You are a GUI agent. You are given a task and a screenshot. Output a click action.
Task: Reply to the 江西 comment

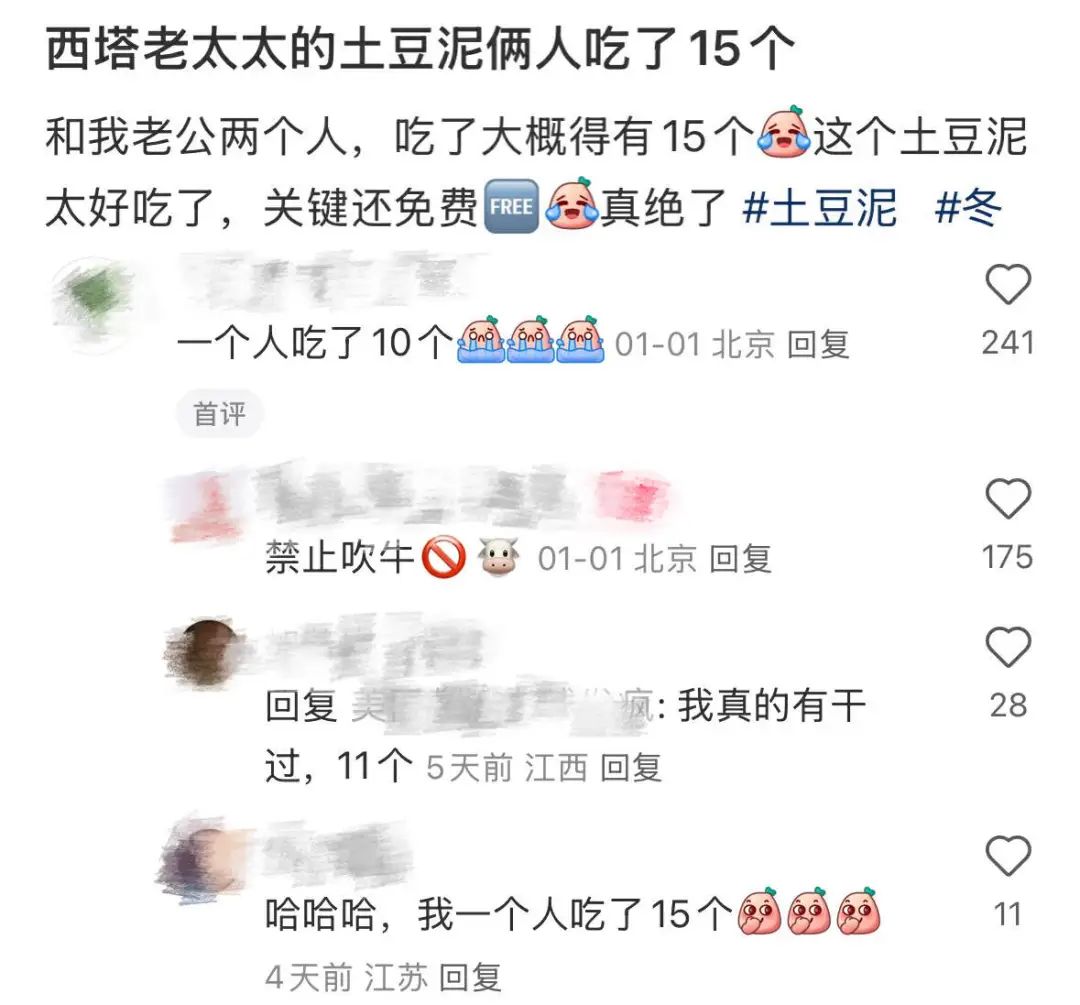click(631, 767)
